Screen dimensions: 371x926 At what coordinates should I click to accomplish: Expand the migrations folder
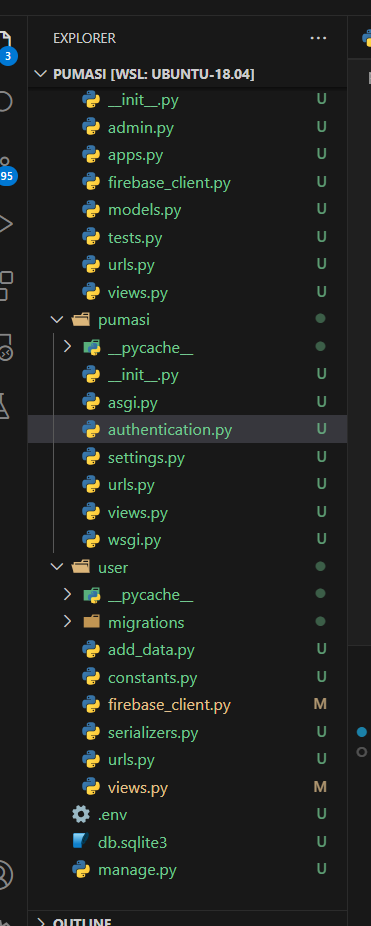click(x=67, y=622)
